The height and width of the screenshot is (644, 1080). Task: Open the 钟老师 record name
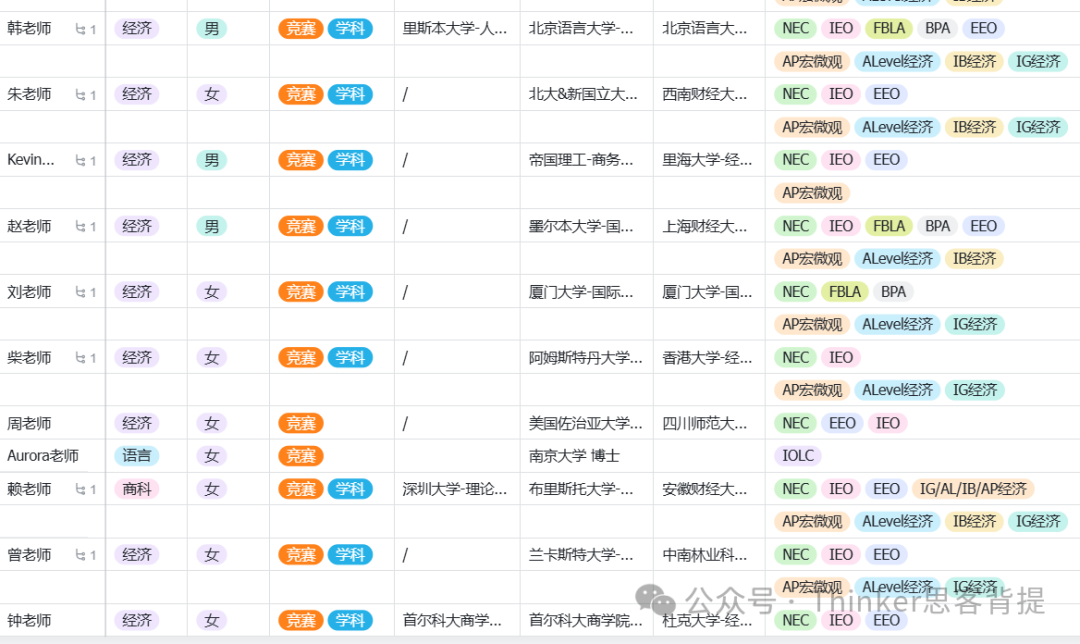coord(29,621)
